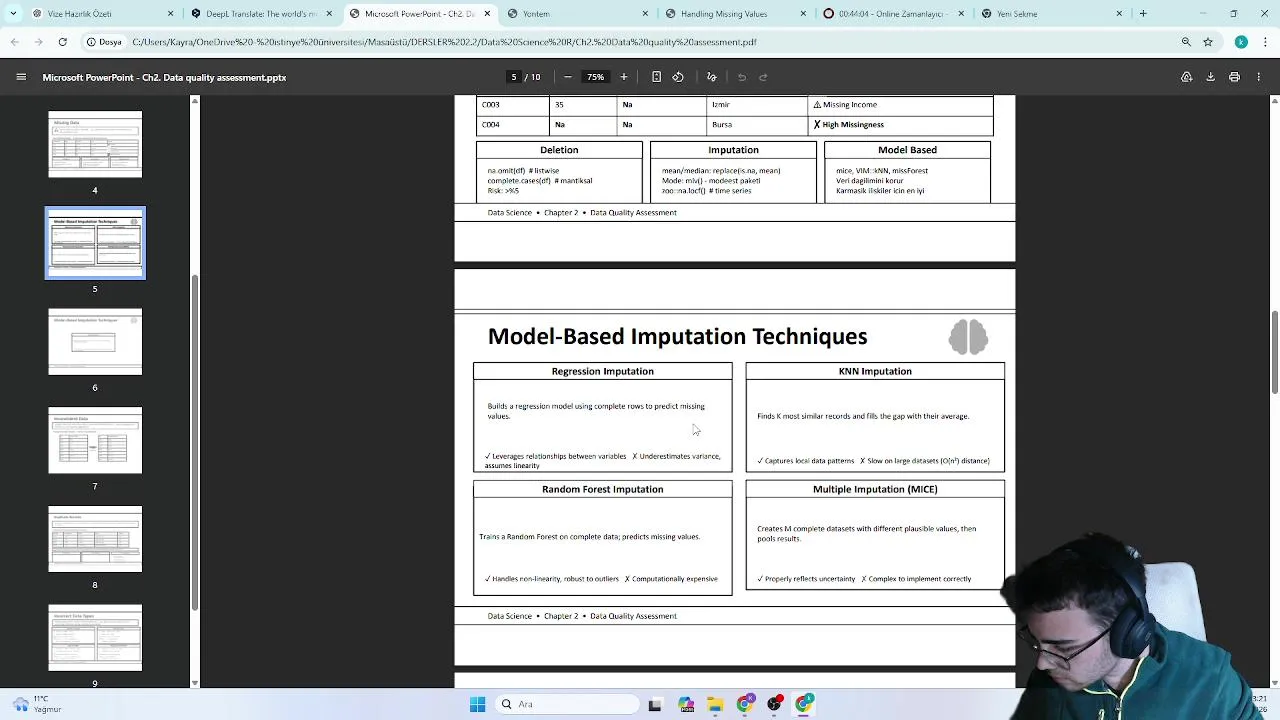Image resolution: width=1280 pixels, height=720 pixels.
Task: Click the redo annotation icon
Action: point(763,77)
